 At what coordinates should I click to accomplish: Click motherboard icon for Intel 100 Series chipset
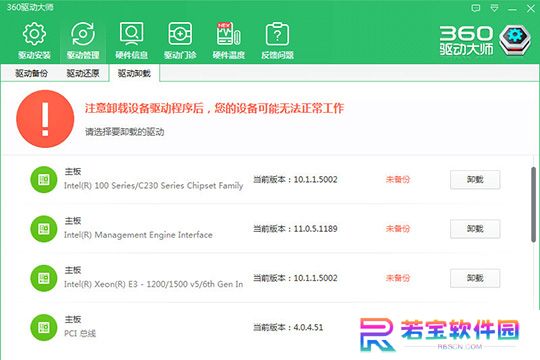(x=44, y=179)
